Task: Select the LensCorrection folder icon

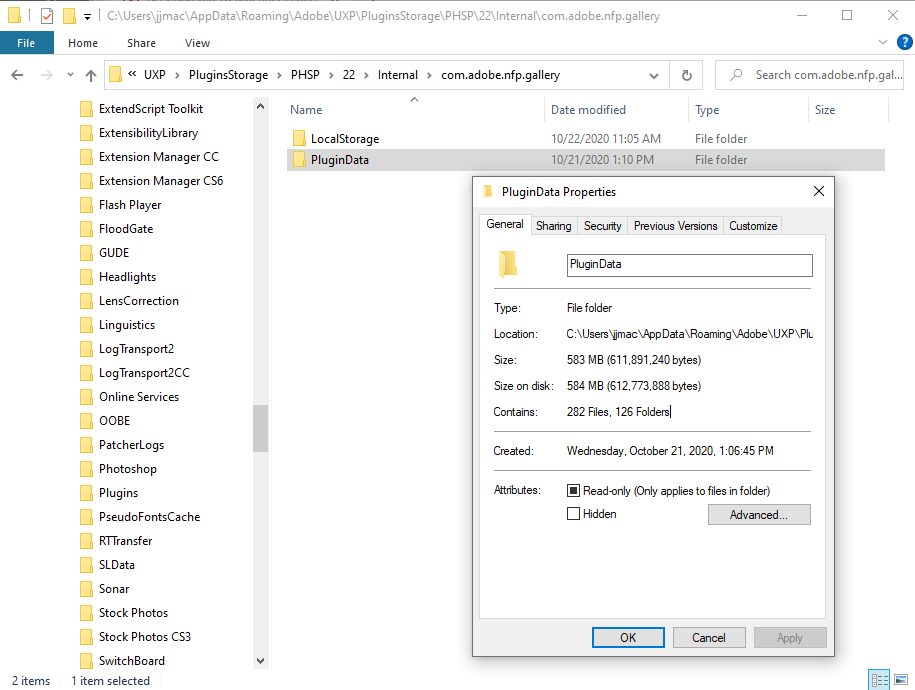Action: point(86,301)
